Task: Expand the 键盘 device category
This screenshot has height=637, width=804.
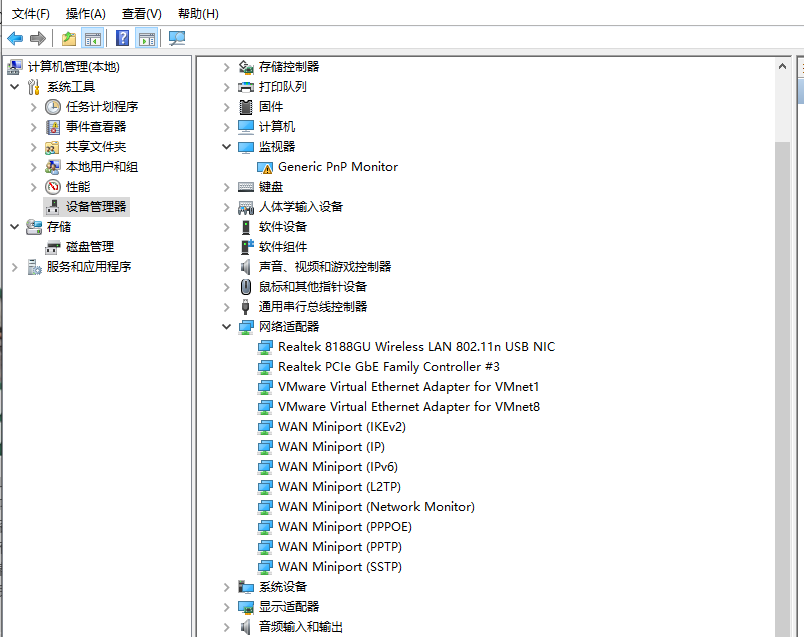Action: click(x=227, y=187)
